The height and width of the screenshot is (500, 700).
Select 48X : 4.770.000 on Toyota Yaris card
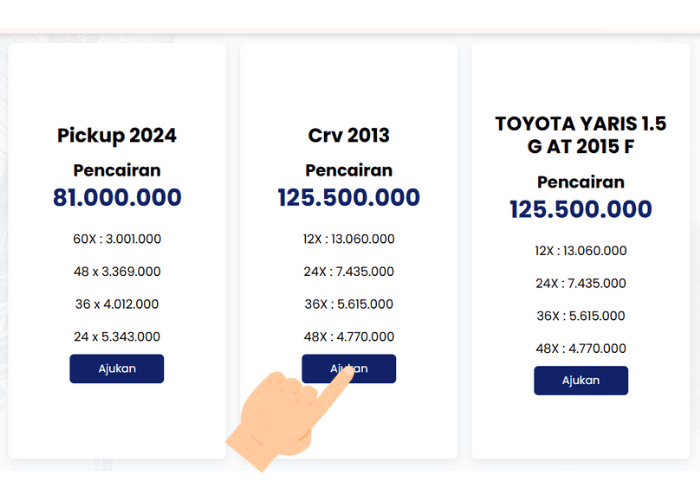580,348
